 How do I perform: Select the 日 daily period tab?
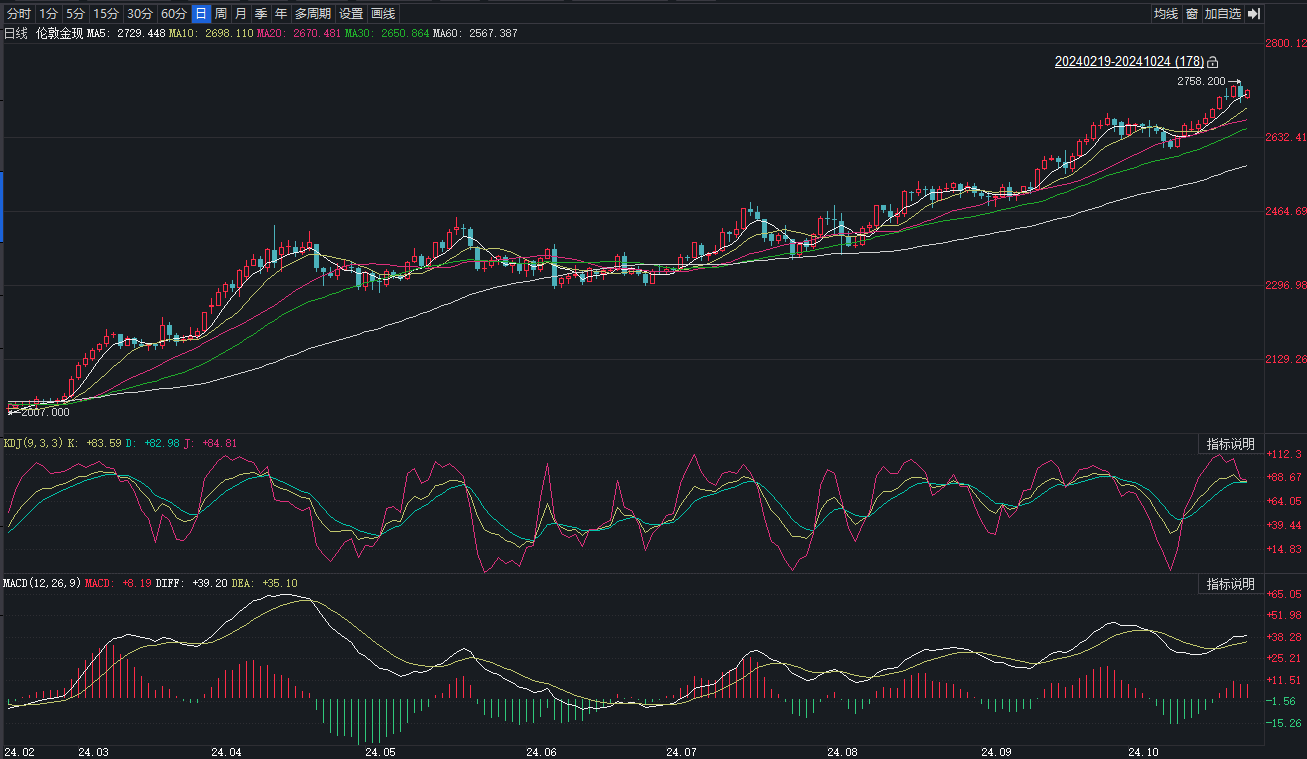(201, 14)
